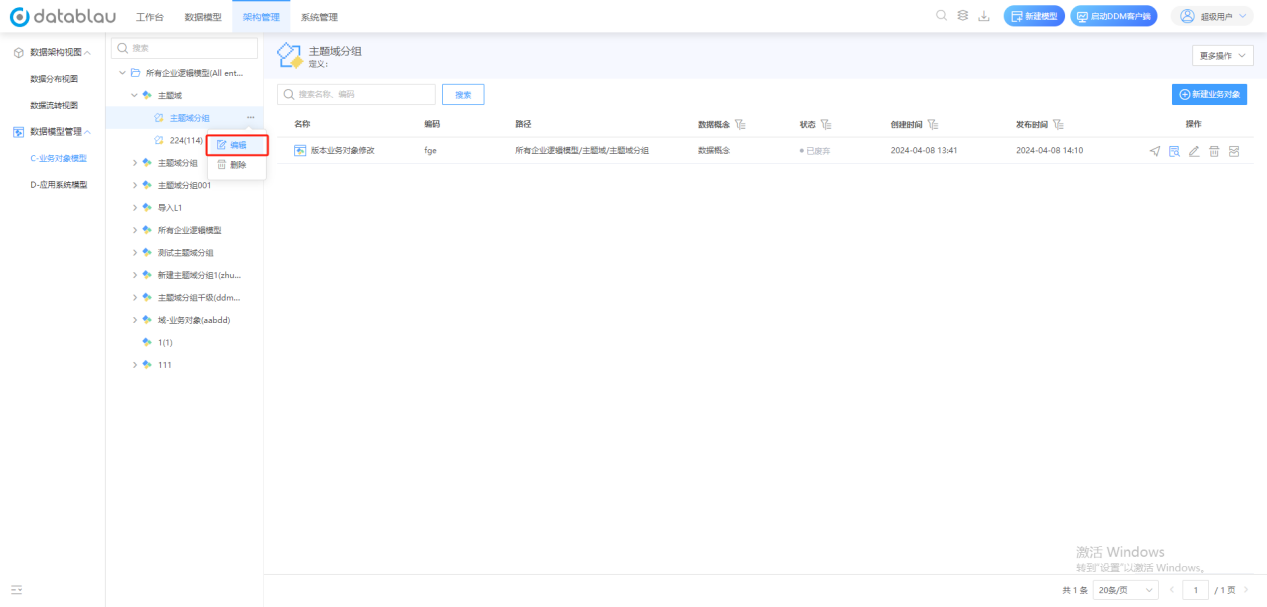Select the 域-业务对象(aabdd) tree item
Viewport: 1267px width, 607px height.
pos(194,320)
